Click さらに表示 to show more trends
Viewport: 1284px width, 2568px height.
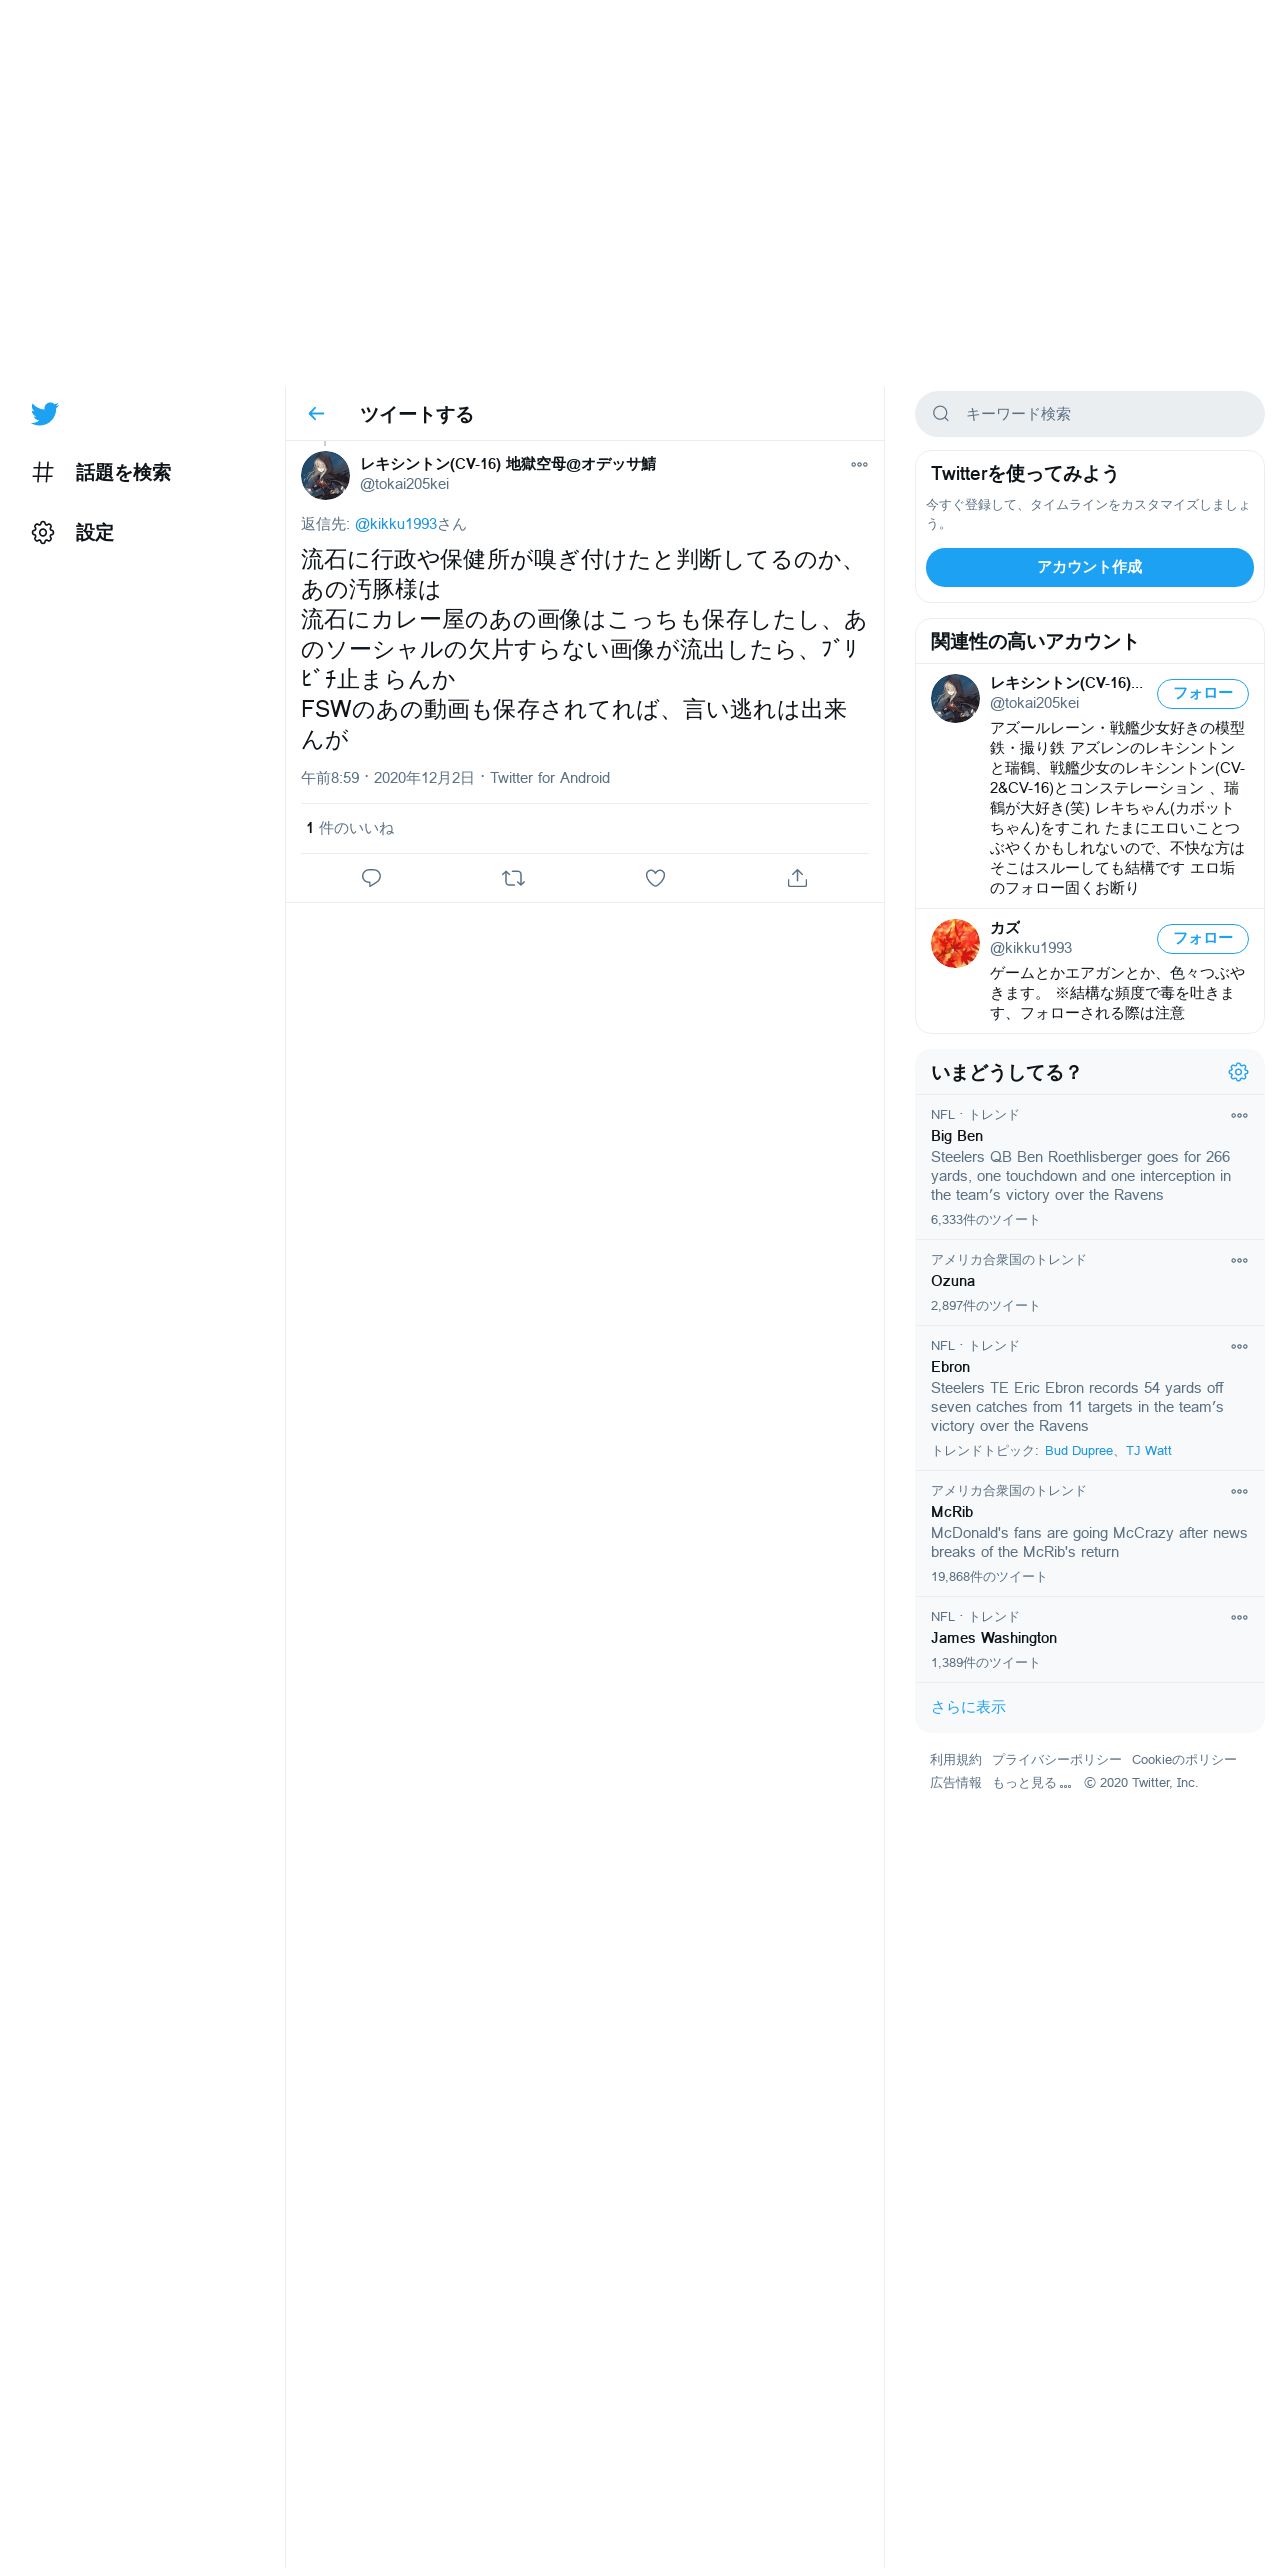(968, 1707)
